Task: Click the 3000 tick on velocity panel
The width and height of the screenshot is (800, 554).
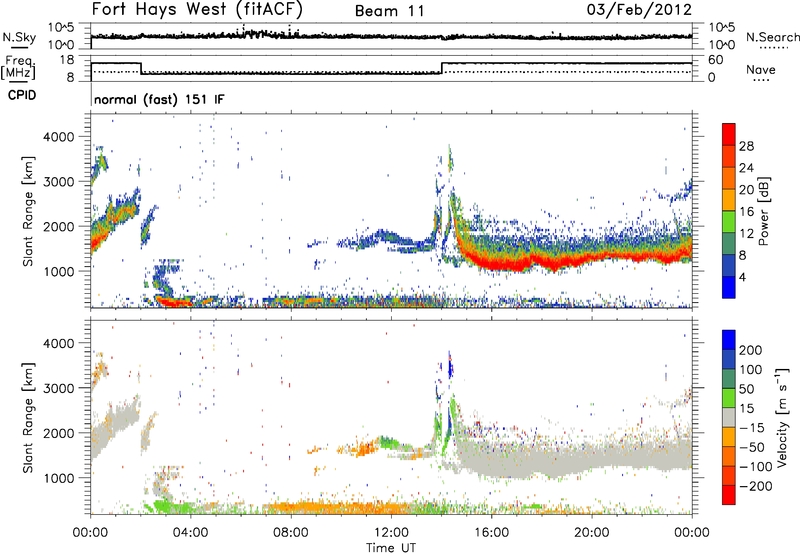Action: [x=59, y=388]
